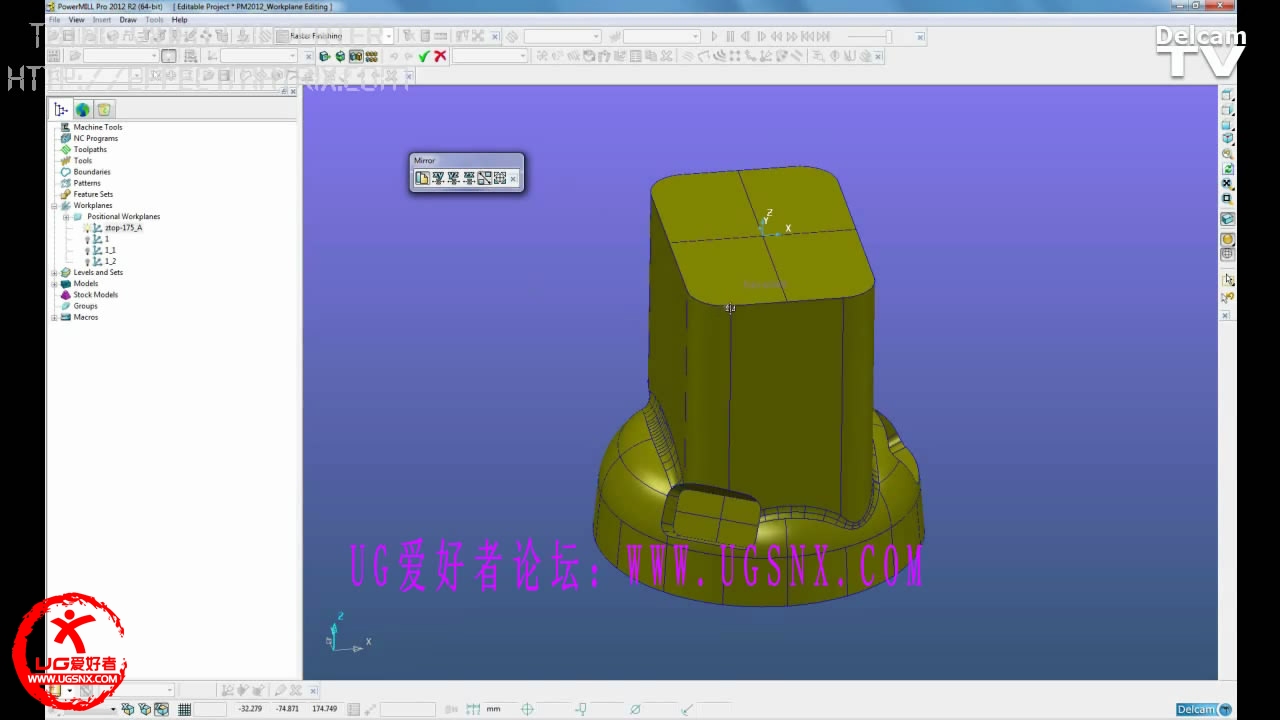
Task: Play the toolpath simulation
Action: tap(714, 36)
